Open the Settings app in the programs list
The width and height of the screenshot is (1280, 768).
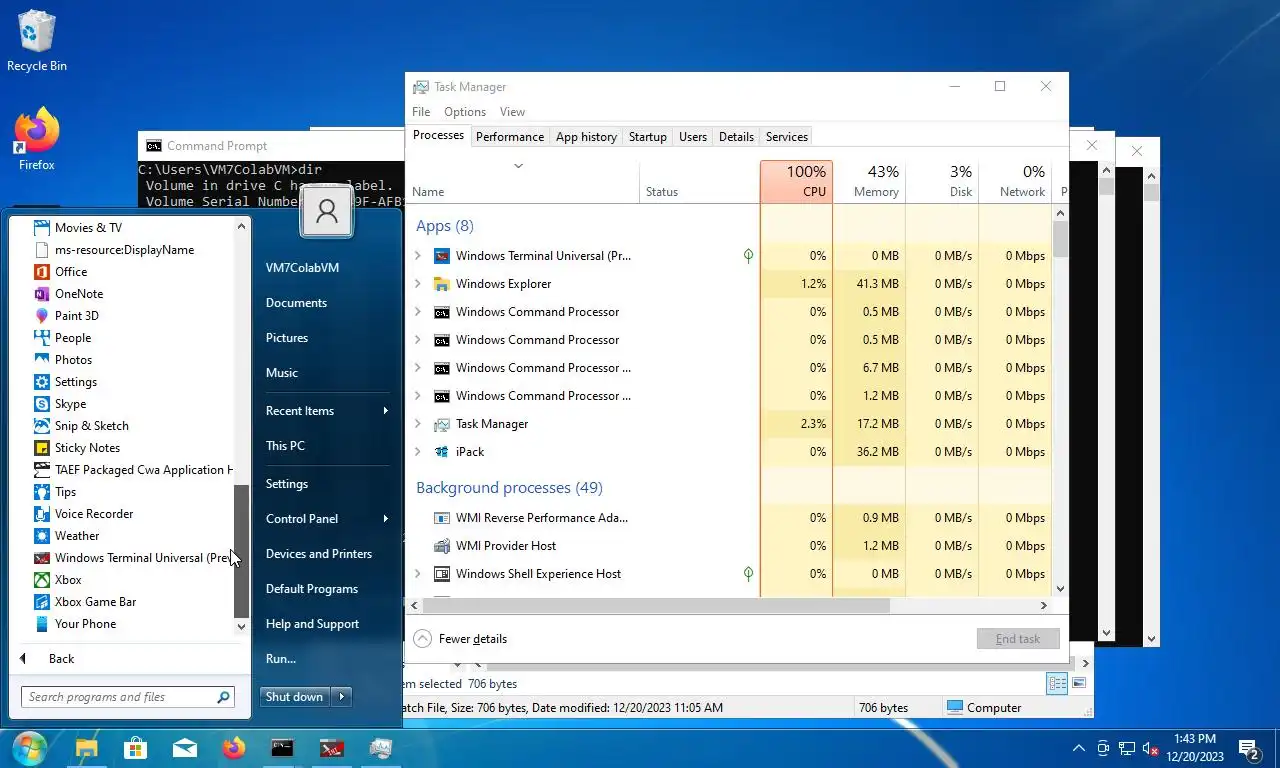[x=76, y=382]
